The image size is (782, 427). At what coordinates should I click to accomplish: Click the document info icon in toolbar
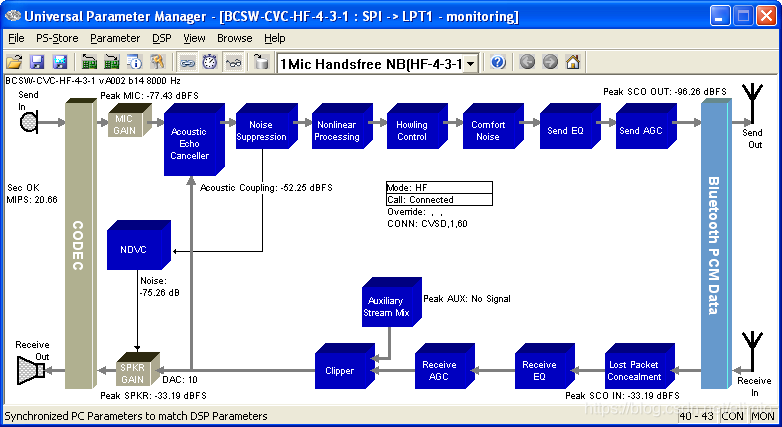(x=134, y=62)
